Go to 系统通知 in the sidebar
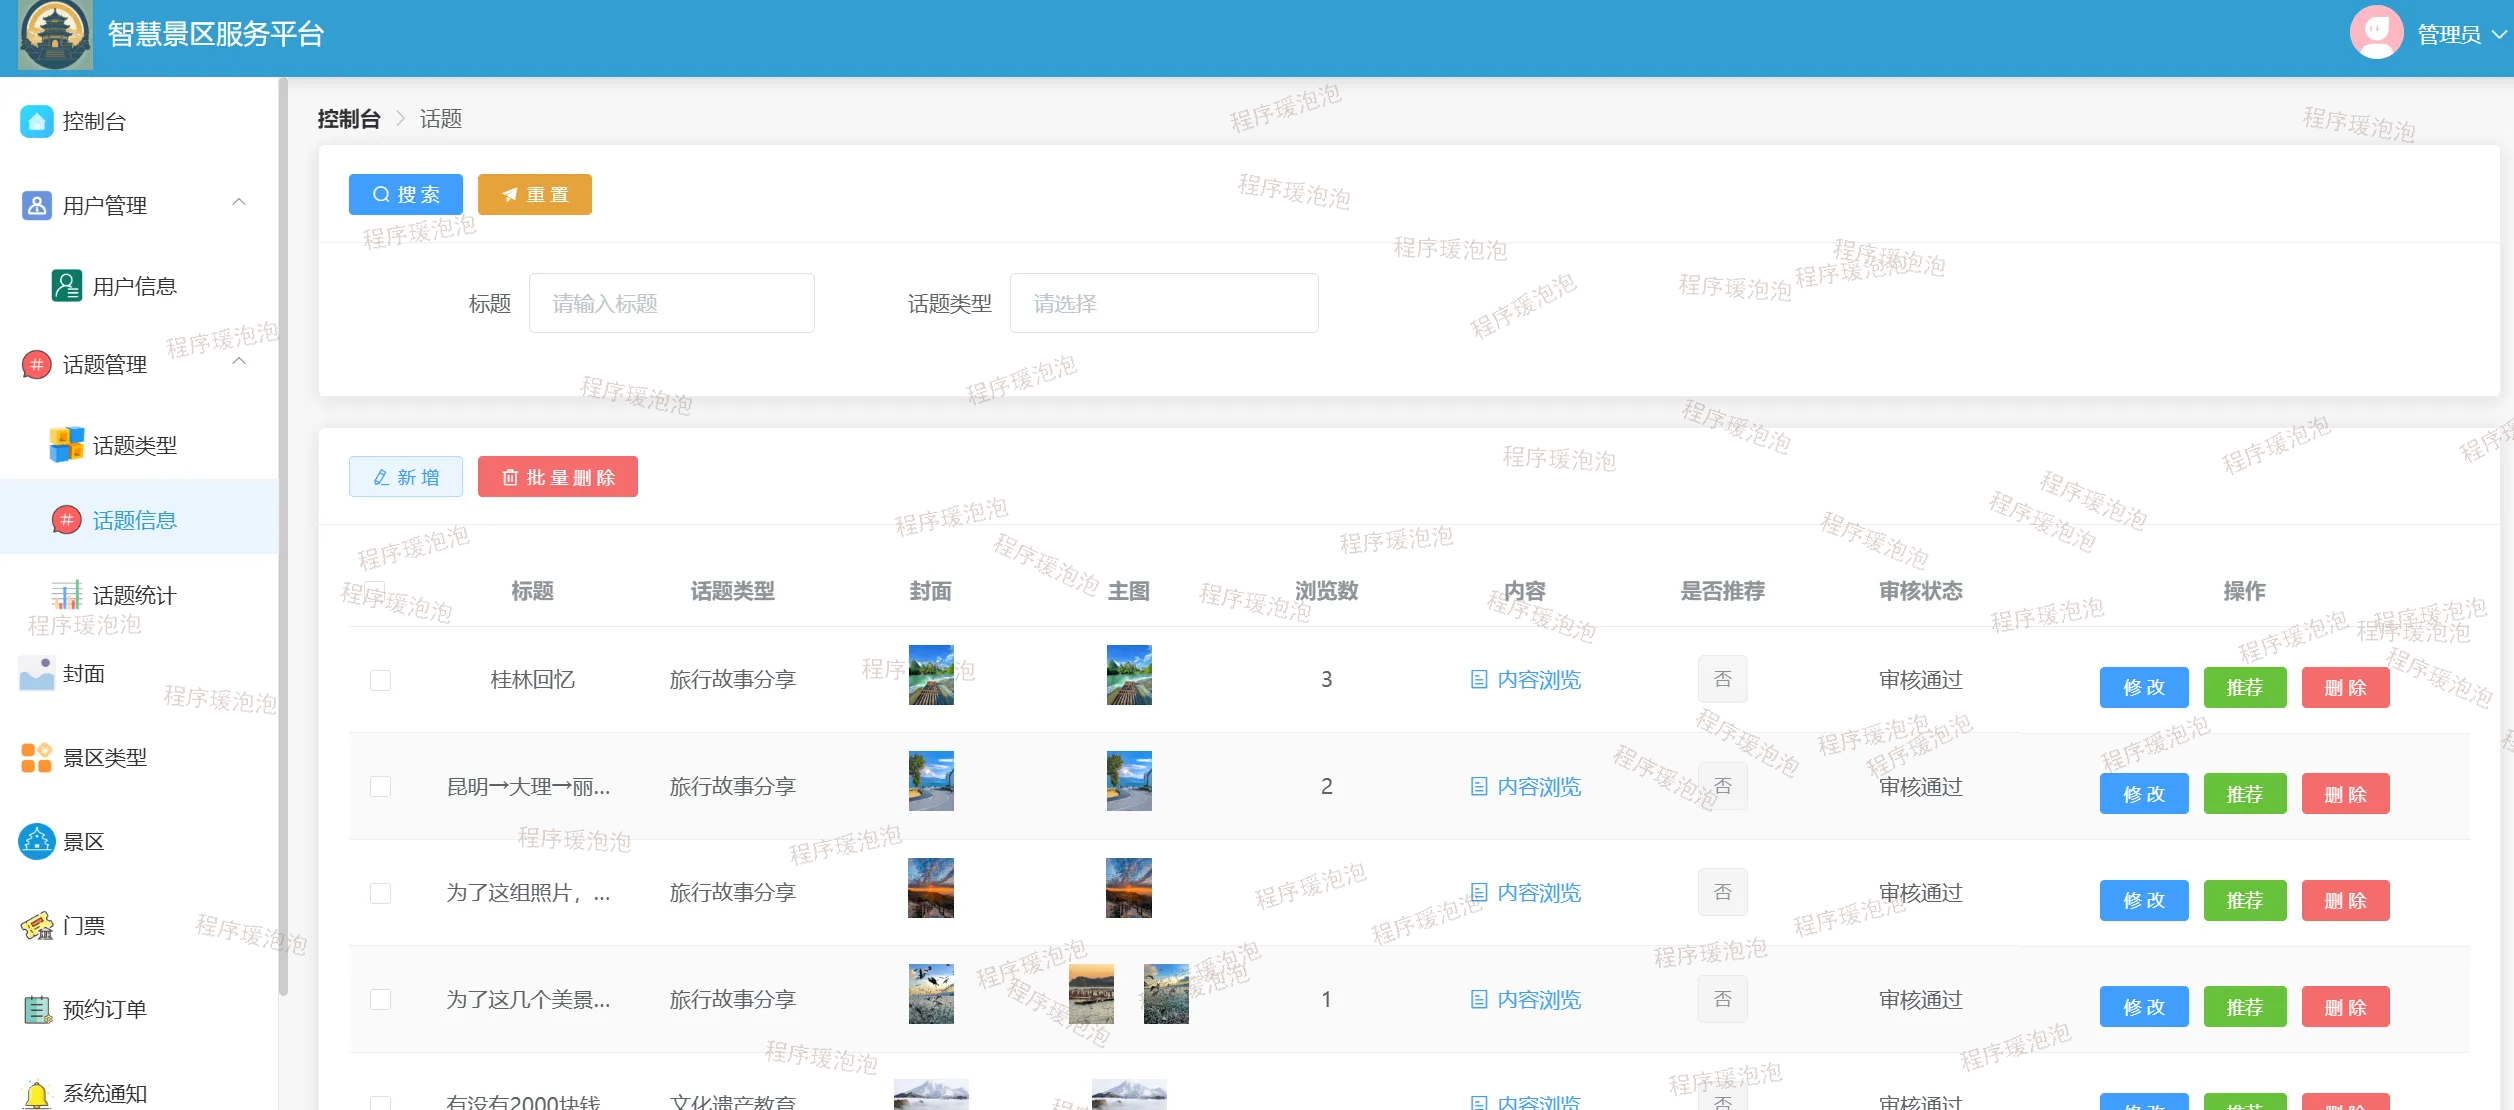This screenshot has height=1110, width=2514. click(105, 1094)
